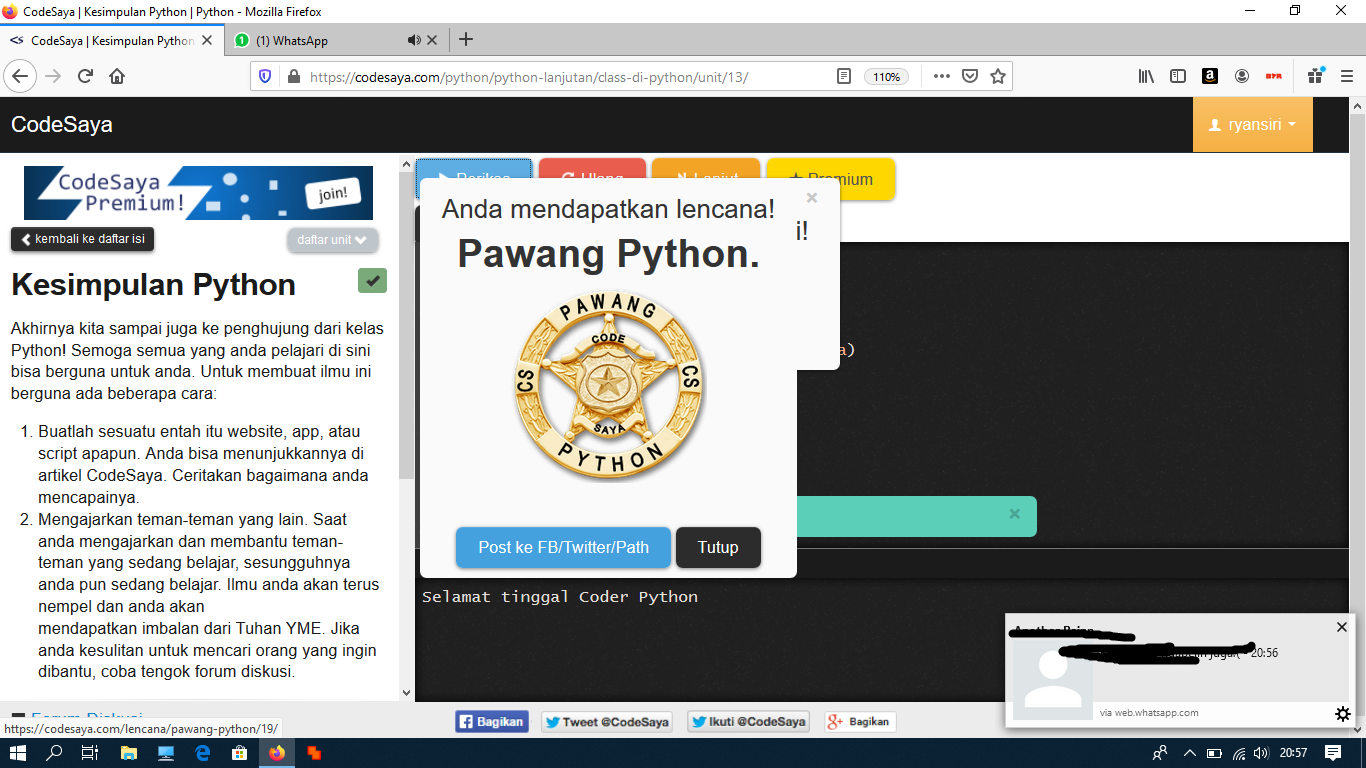
Task: Click the Firefox taskbar icon
Action: coord(276,753)
